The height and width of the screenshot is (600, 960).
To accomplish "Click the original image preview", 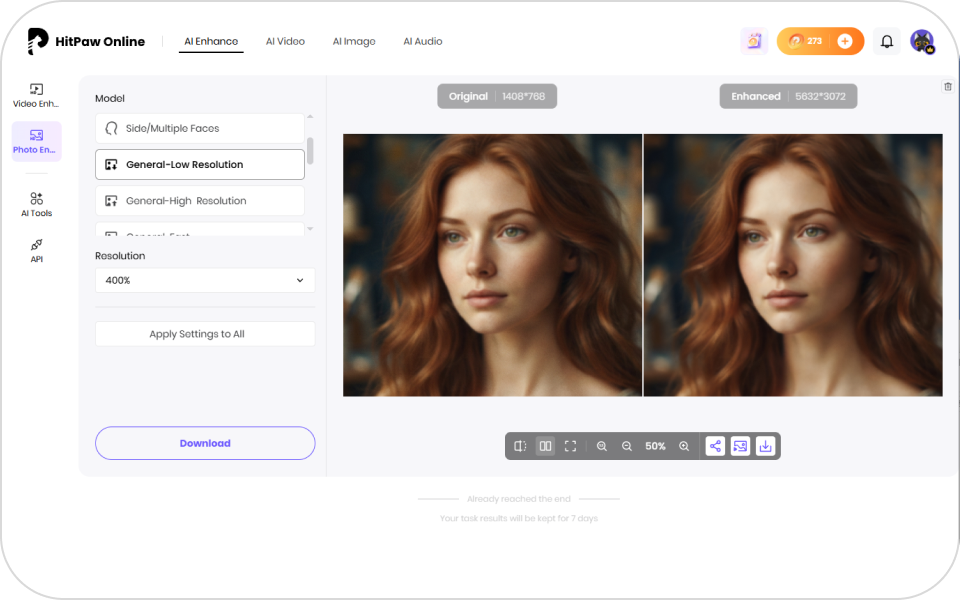I will (492, 265).
